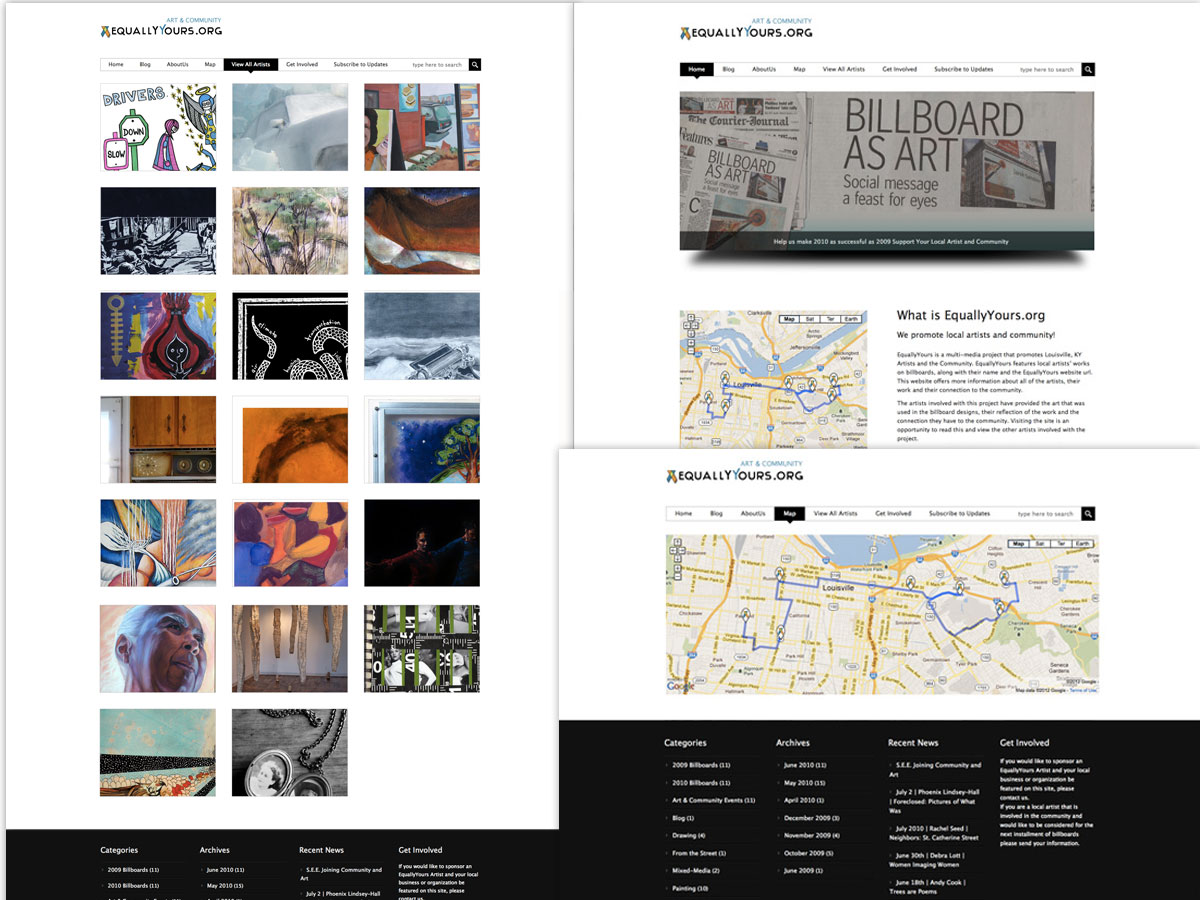Switch the home page map to Earth view
This screenshot has height=900, width=1200.
click(x=850, y=319)
